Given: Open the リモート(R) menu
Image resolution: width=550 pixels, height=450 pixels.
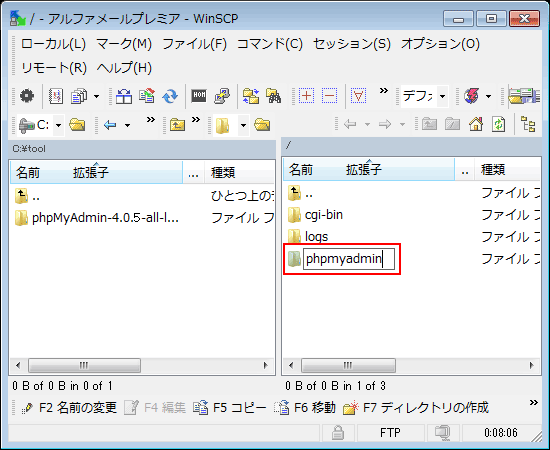Looking at the screenshot, I should (54, 68).
